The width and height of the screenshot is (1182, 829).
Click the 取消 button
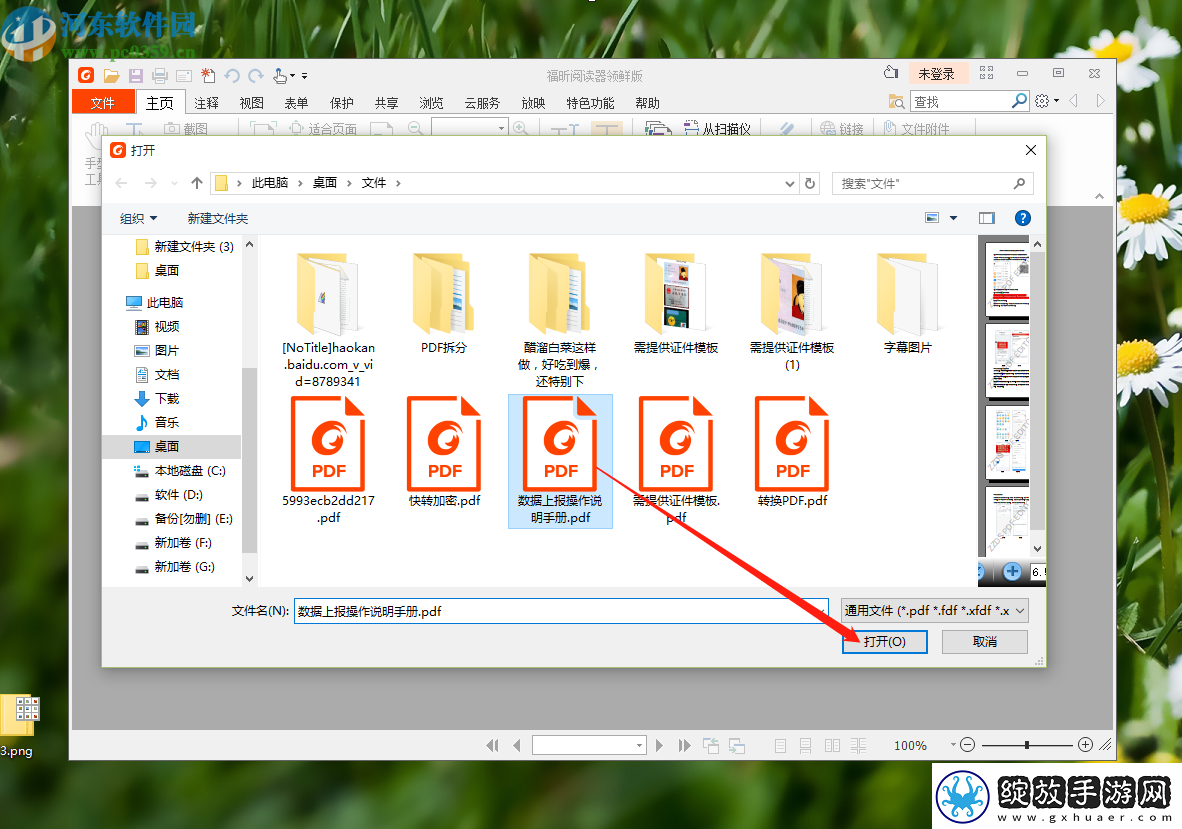click(984, 641)
